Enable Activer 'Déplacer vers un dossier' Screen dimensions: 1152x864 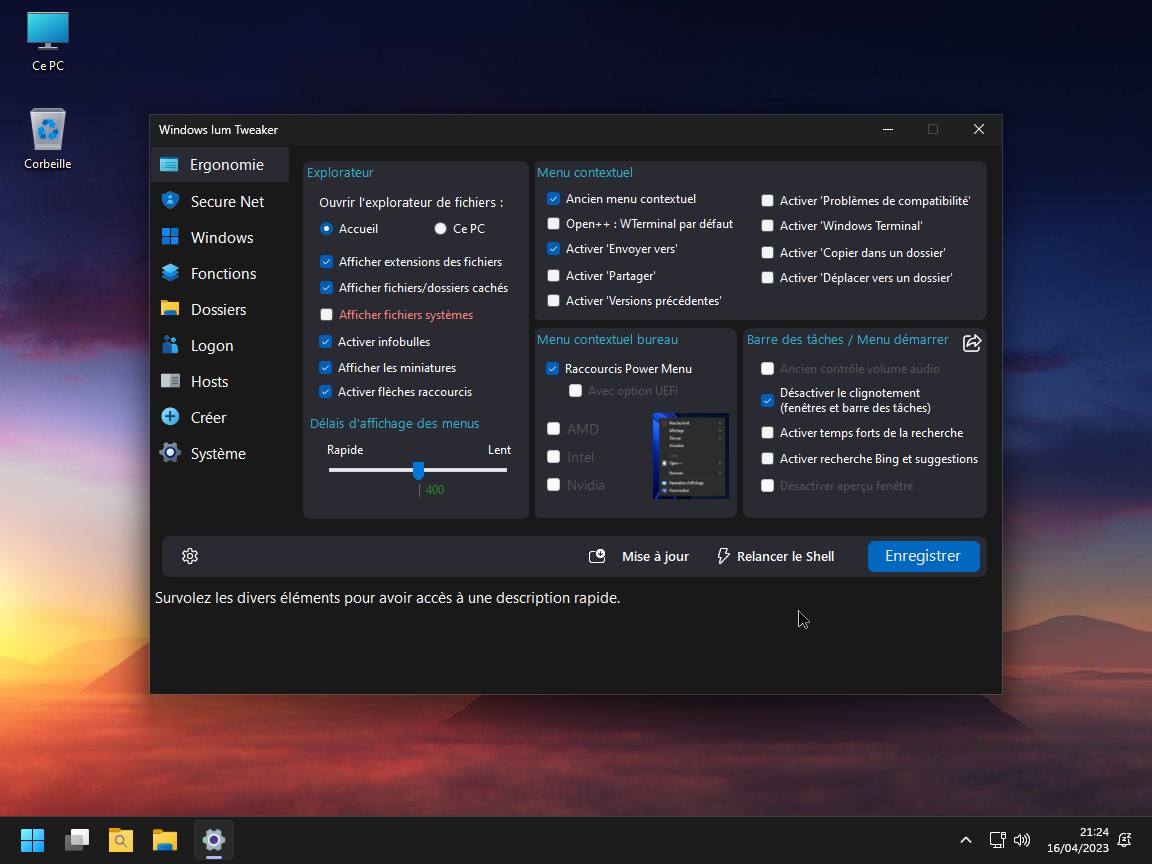click(767, 278)
